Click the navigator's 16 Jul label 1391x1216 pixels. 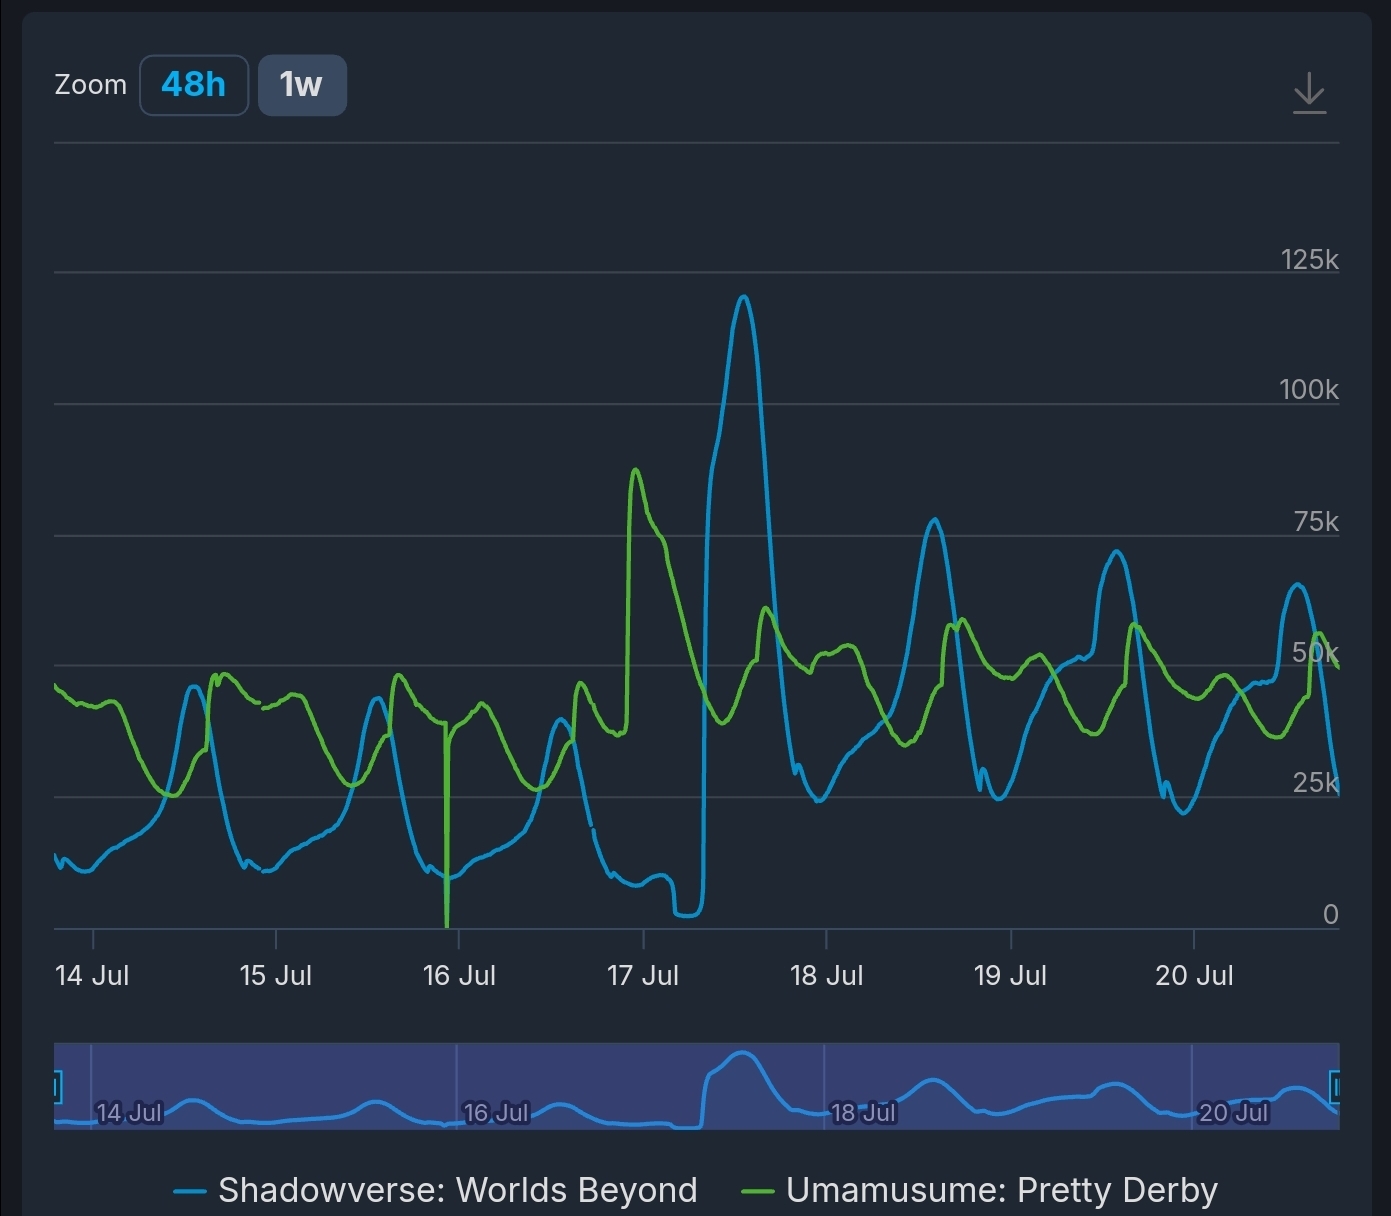(x=496, y=1112)
